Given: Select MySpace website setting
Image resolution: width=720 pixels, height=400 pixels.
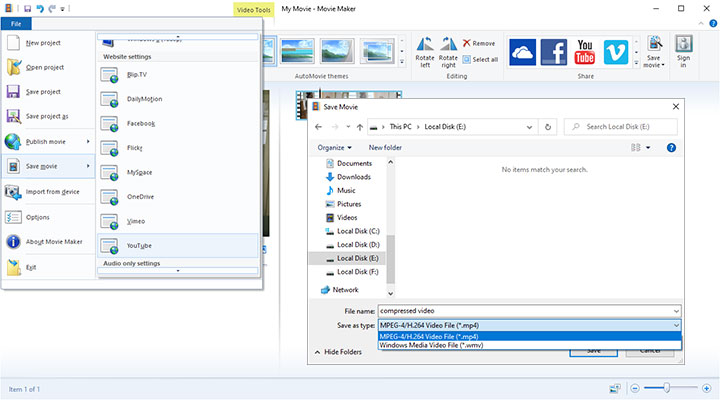Looking at the screenshot, I should pos(178,172).
